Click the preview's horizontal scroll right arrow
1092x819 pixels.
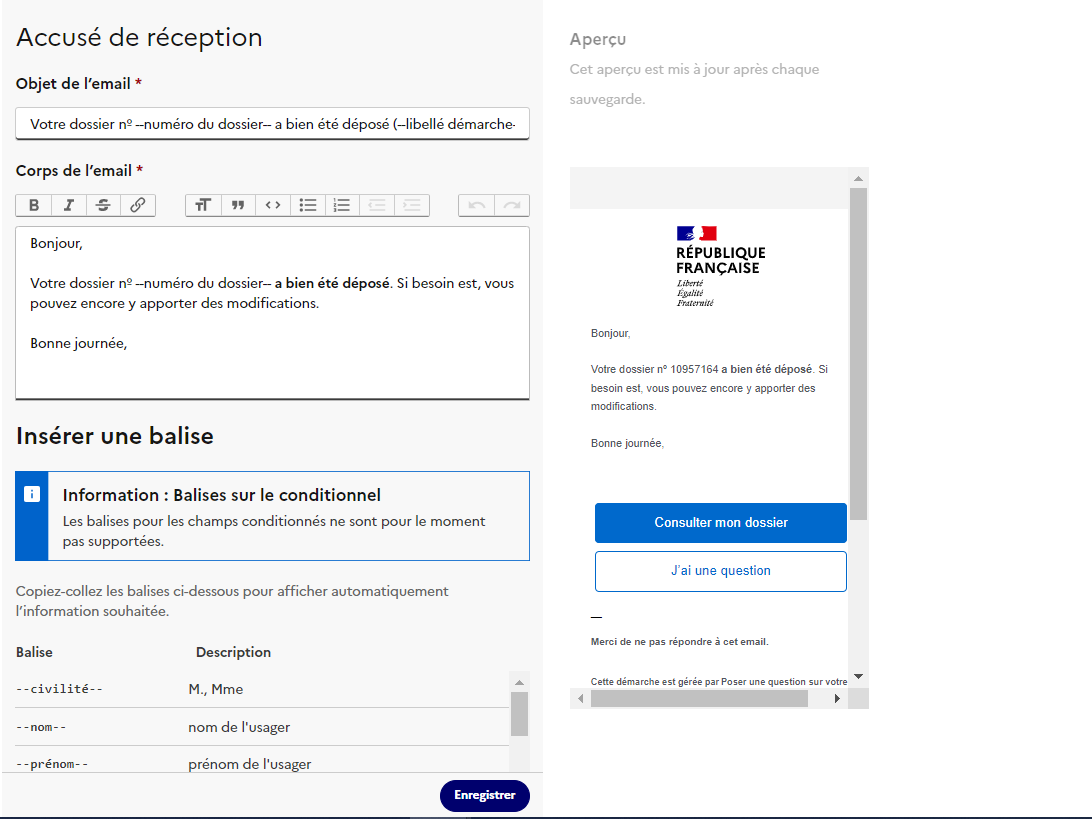tap(838, 698)
